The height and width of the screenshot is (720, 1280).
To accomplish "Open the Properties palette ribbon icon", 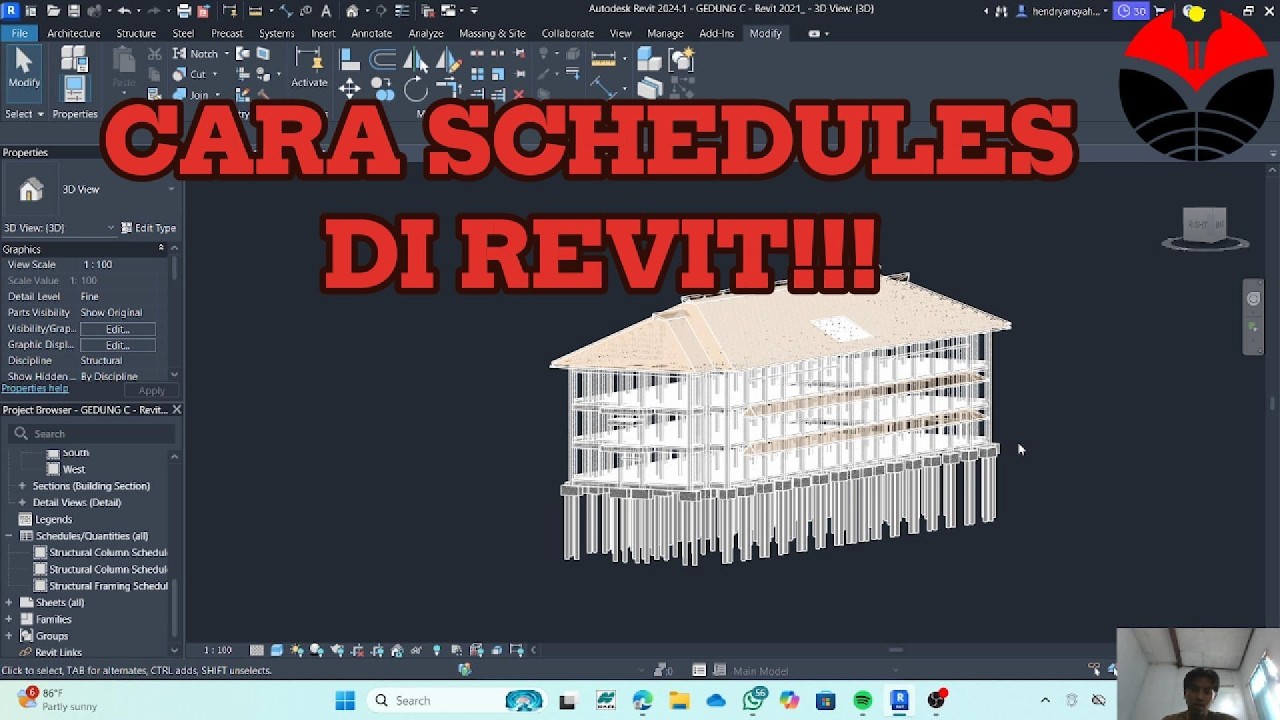I will point(74,87).
